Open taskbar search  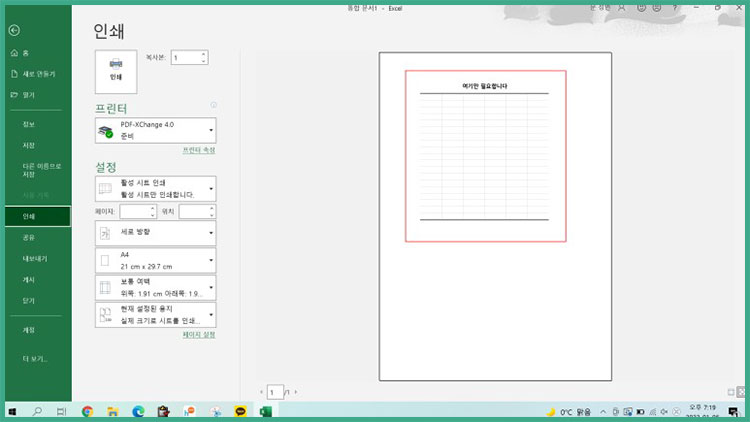click(37, 411)
